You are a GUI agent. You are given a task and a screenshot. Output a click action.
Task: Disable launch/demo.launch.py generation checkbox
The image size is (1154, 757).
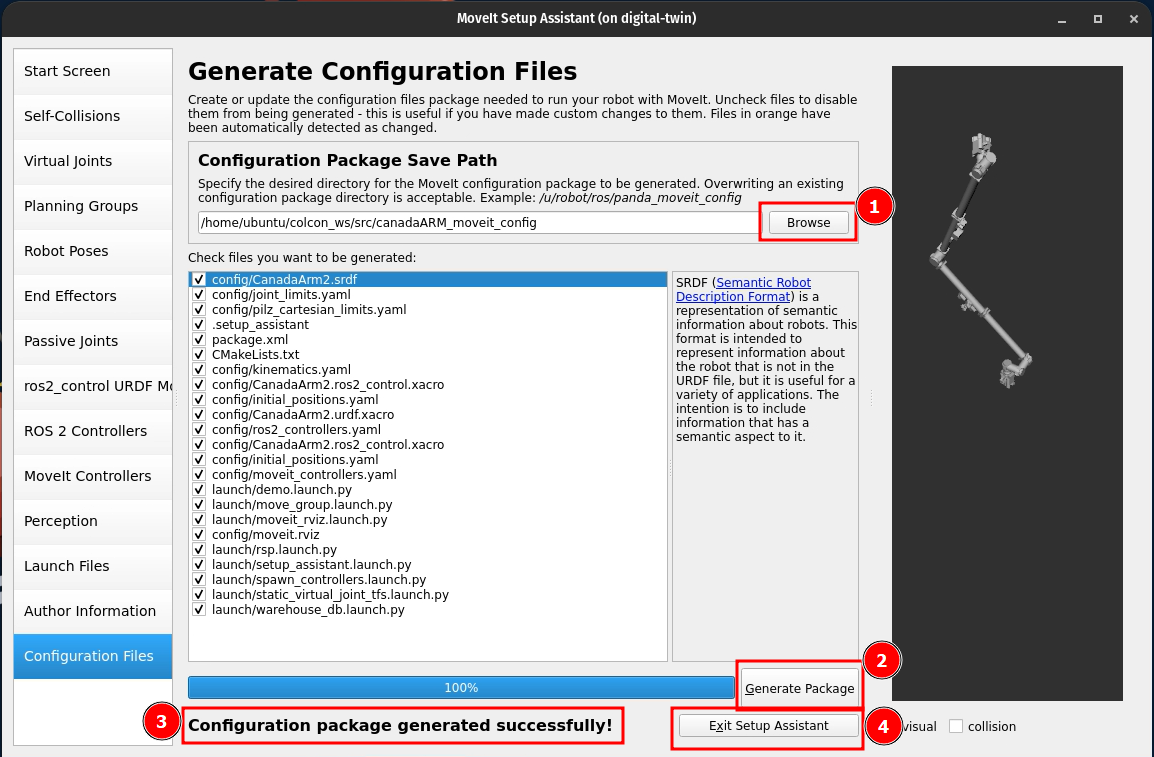click(x=199, y=490)
